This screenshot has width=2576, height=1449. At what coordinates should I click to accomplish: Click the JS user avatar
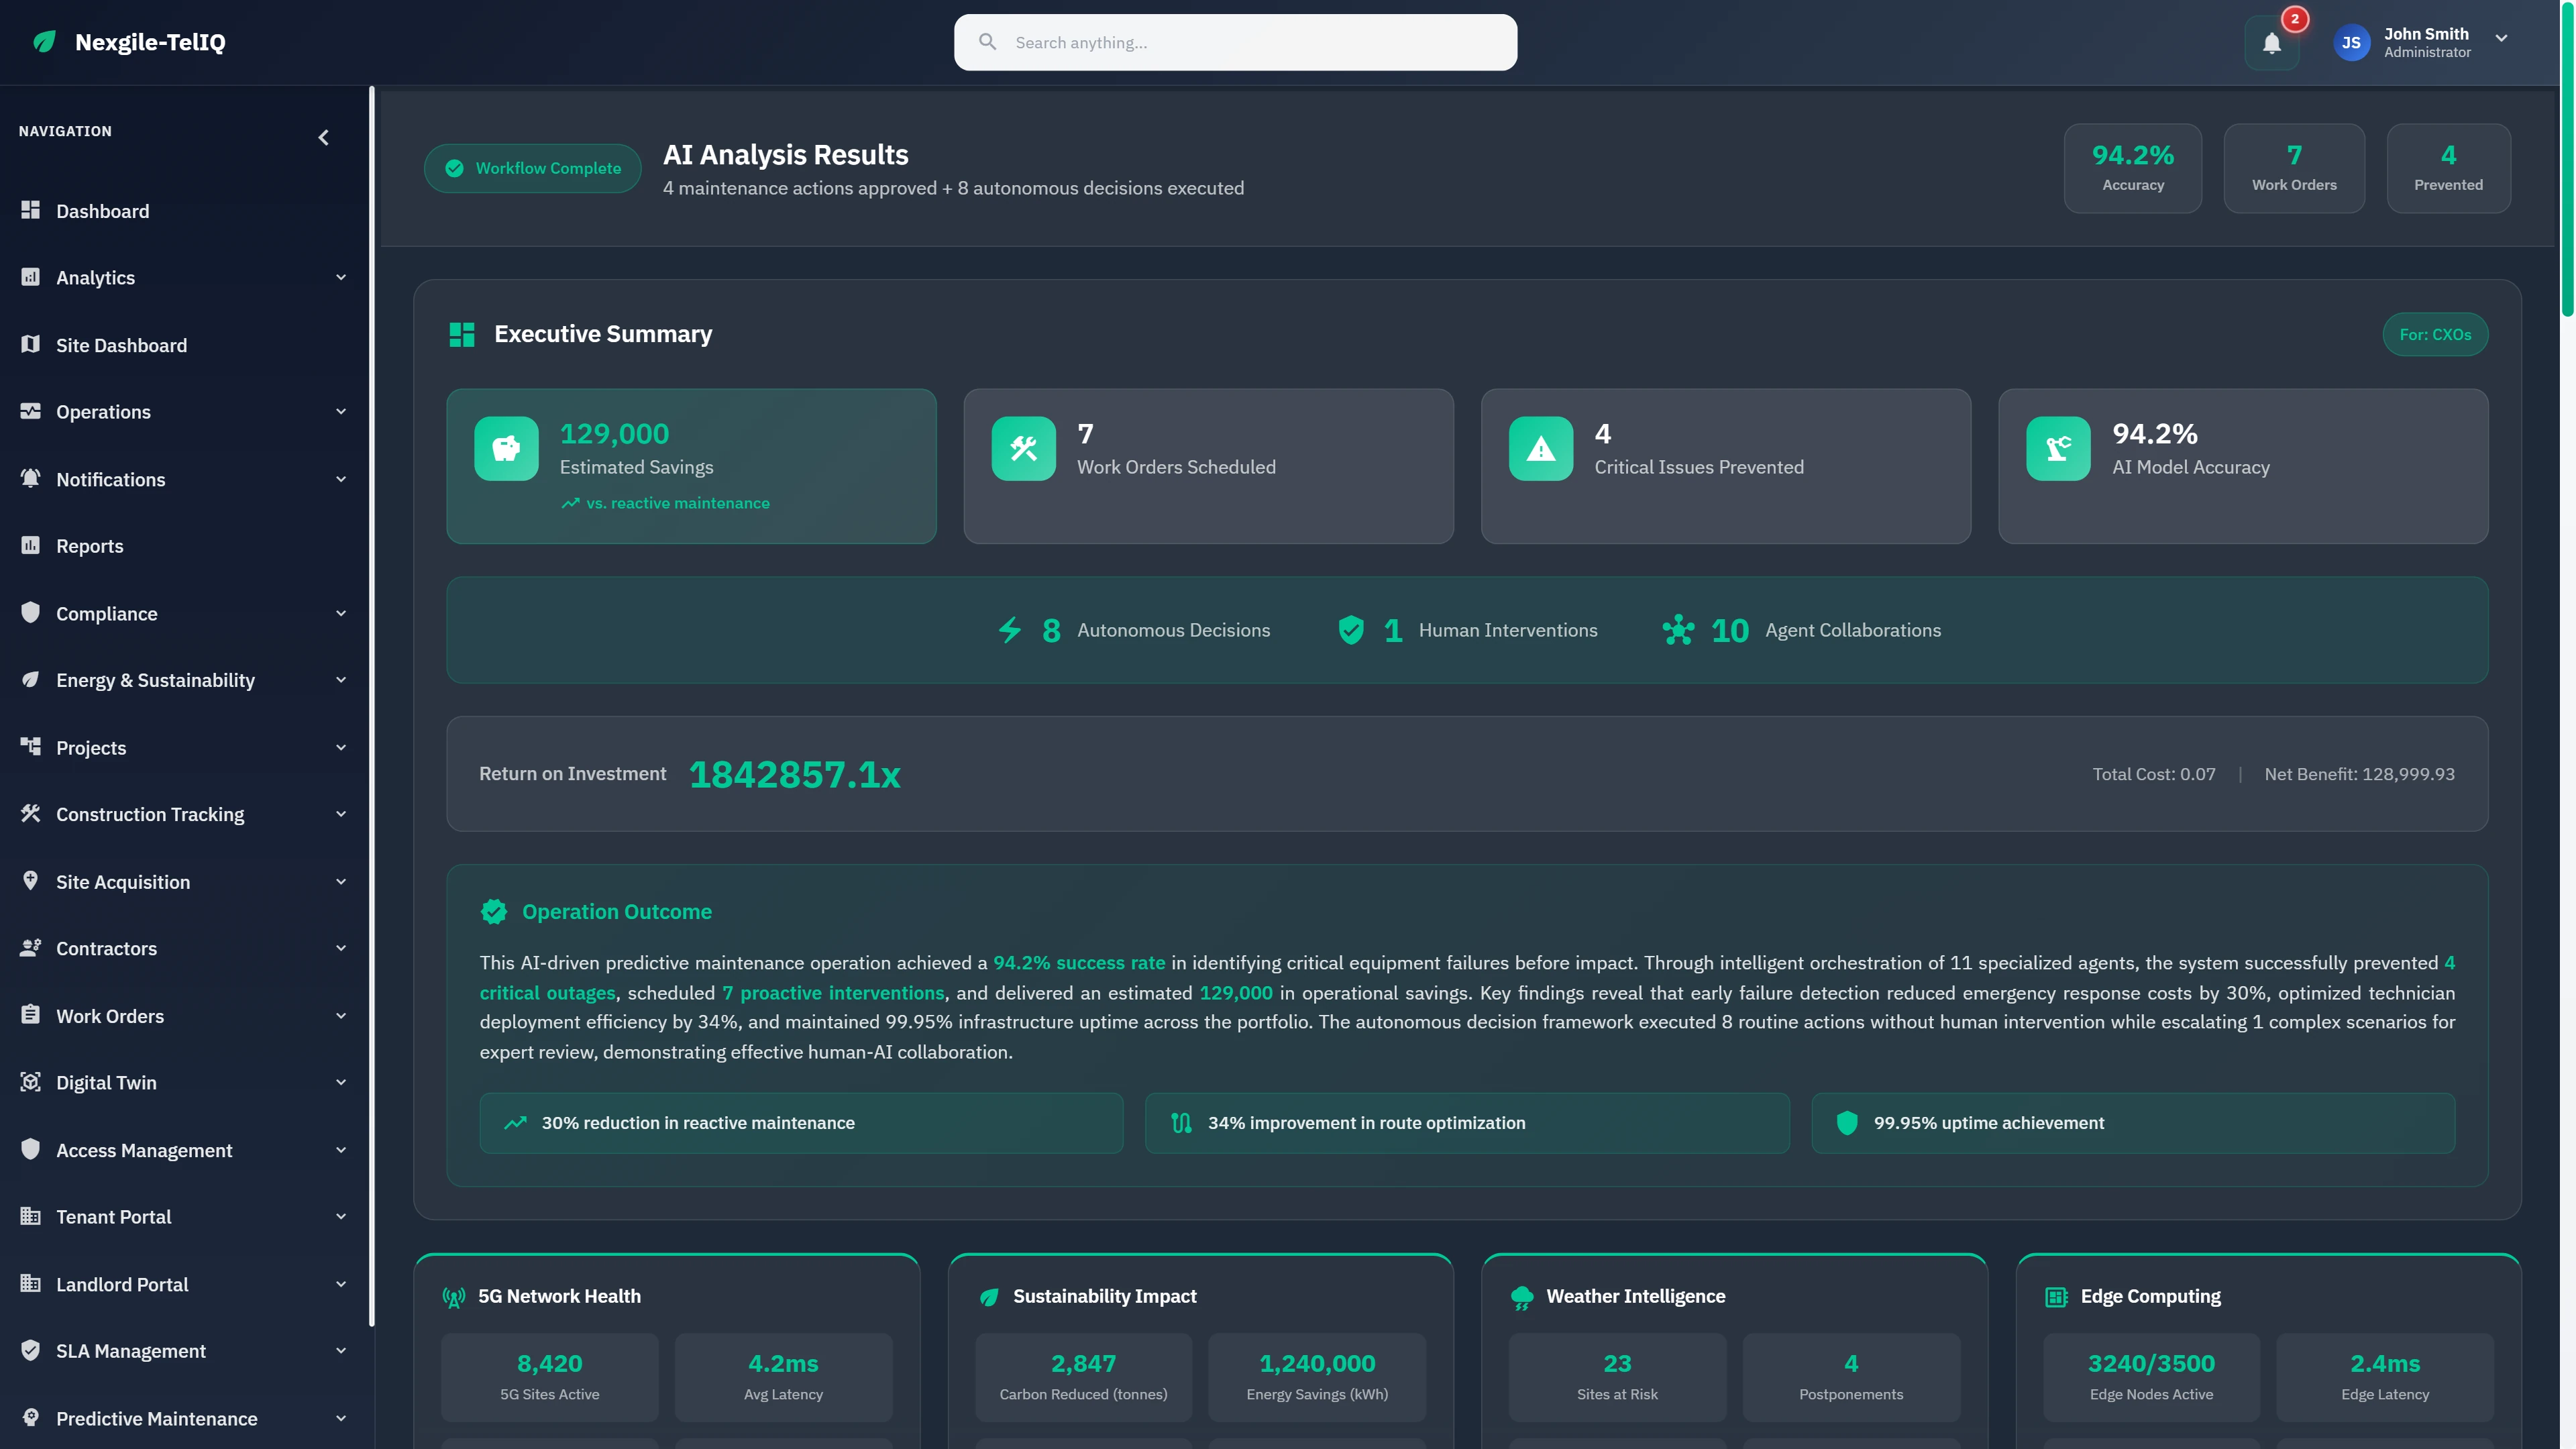[x=2351, y=43]
